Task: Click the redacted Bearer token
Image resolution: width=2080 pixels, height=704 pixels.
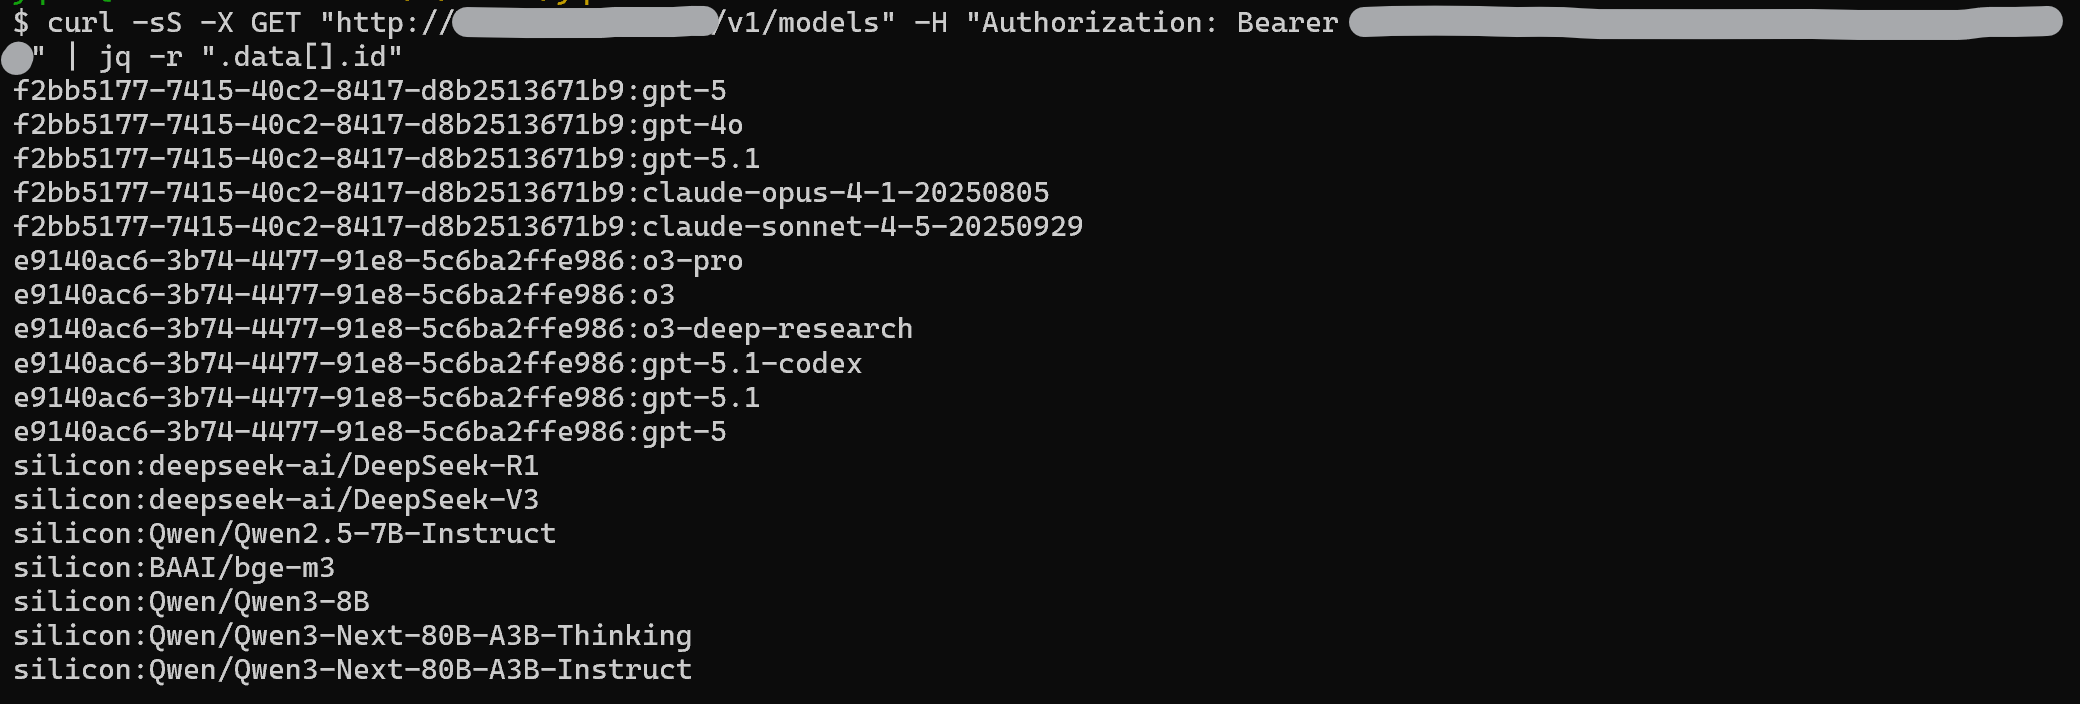Action: tap(1704, 22)
